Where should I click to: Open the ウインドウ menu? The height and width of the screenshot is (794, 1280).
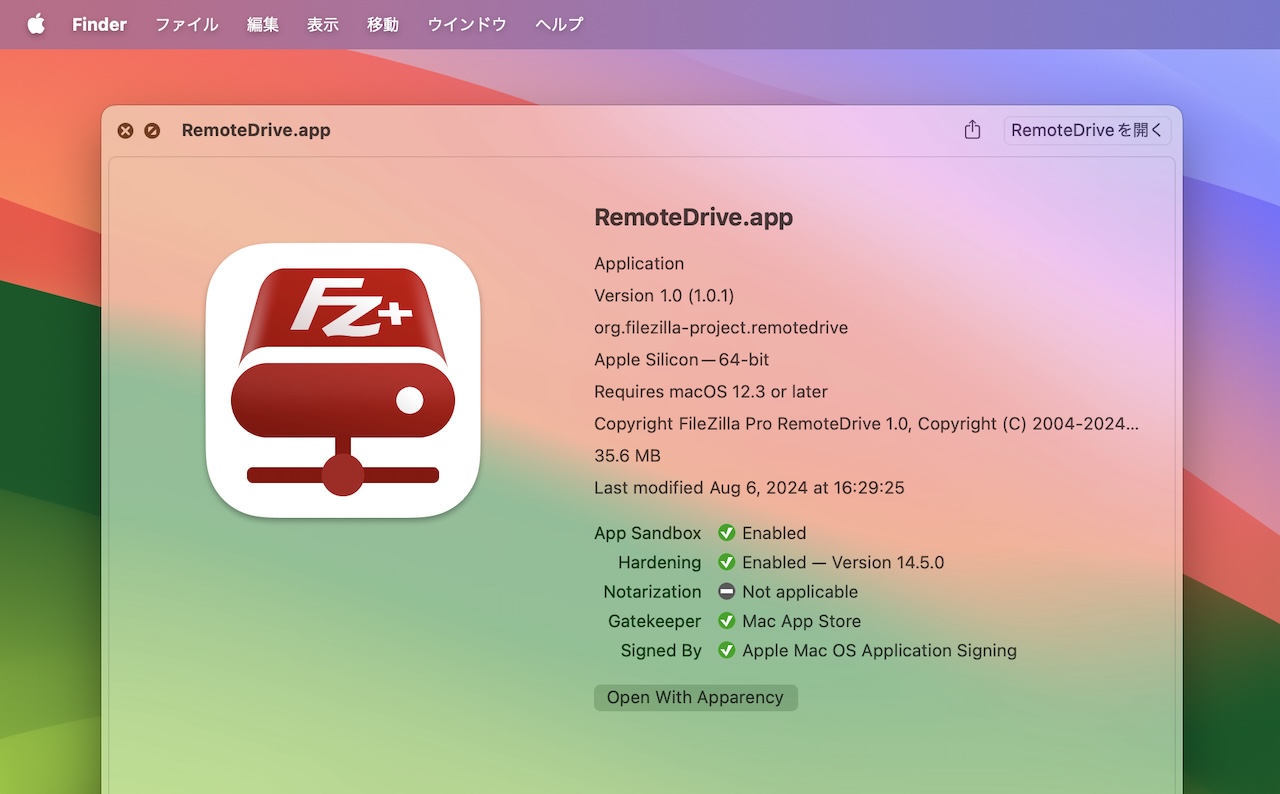pos(467,24)
